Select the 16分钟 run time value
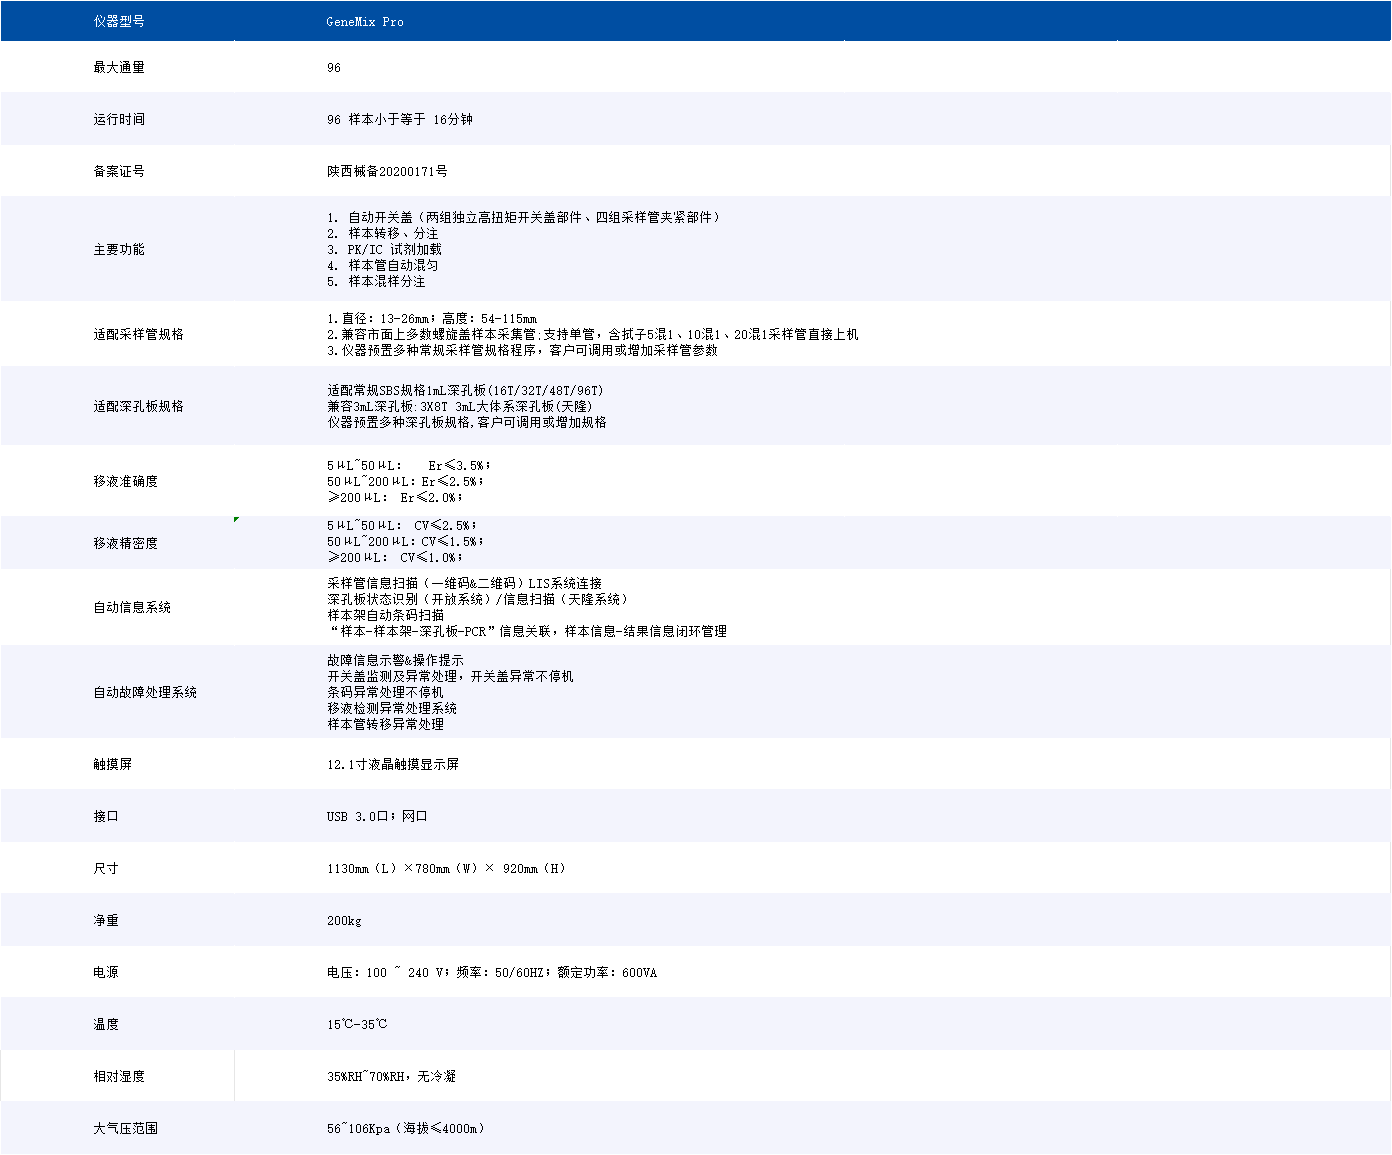 [x=452, y=119]
